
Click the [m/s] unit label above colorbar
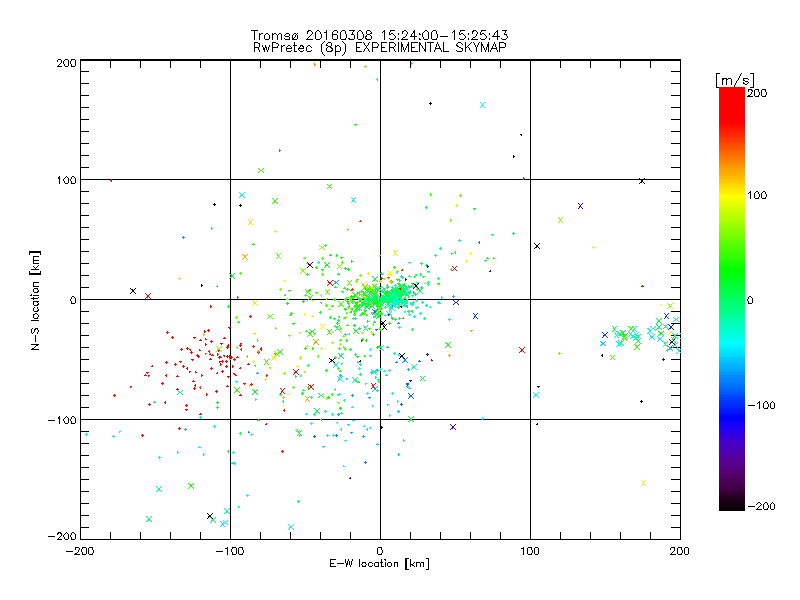click(x=735, y=80)
